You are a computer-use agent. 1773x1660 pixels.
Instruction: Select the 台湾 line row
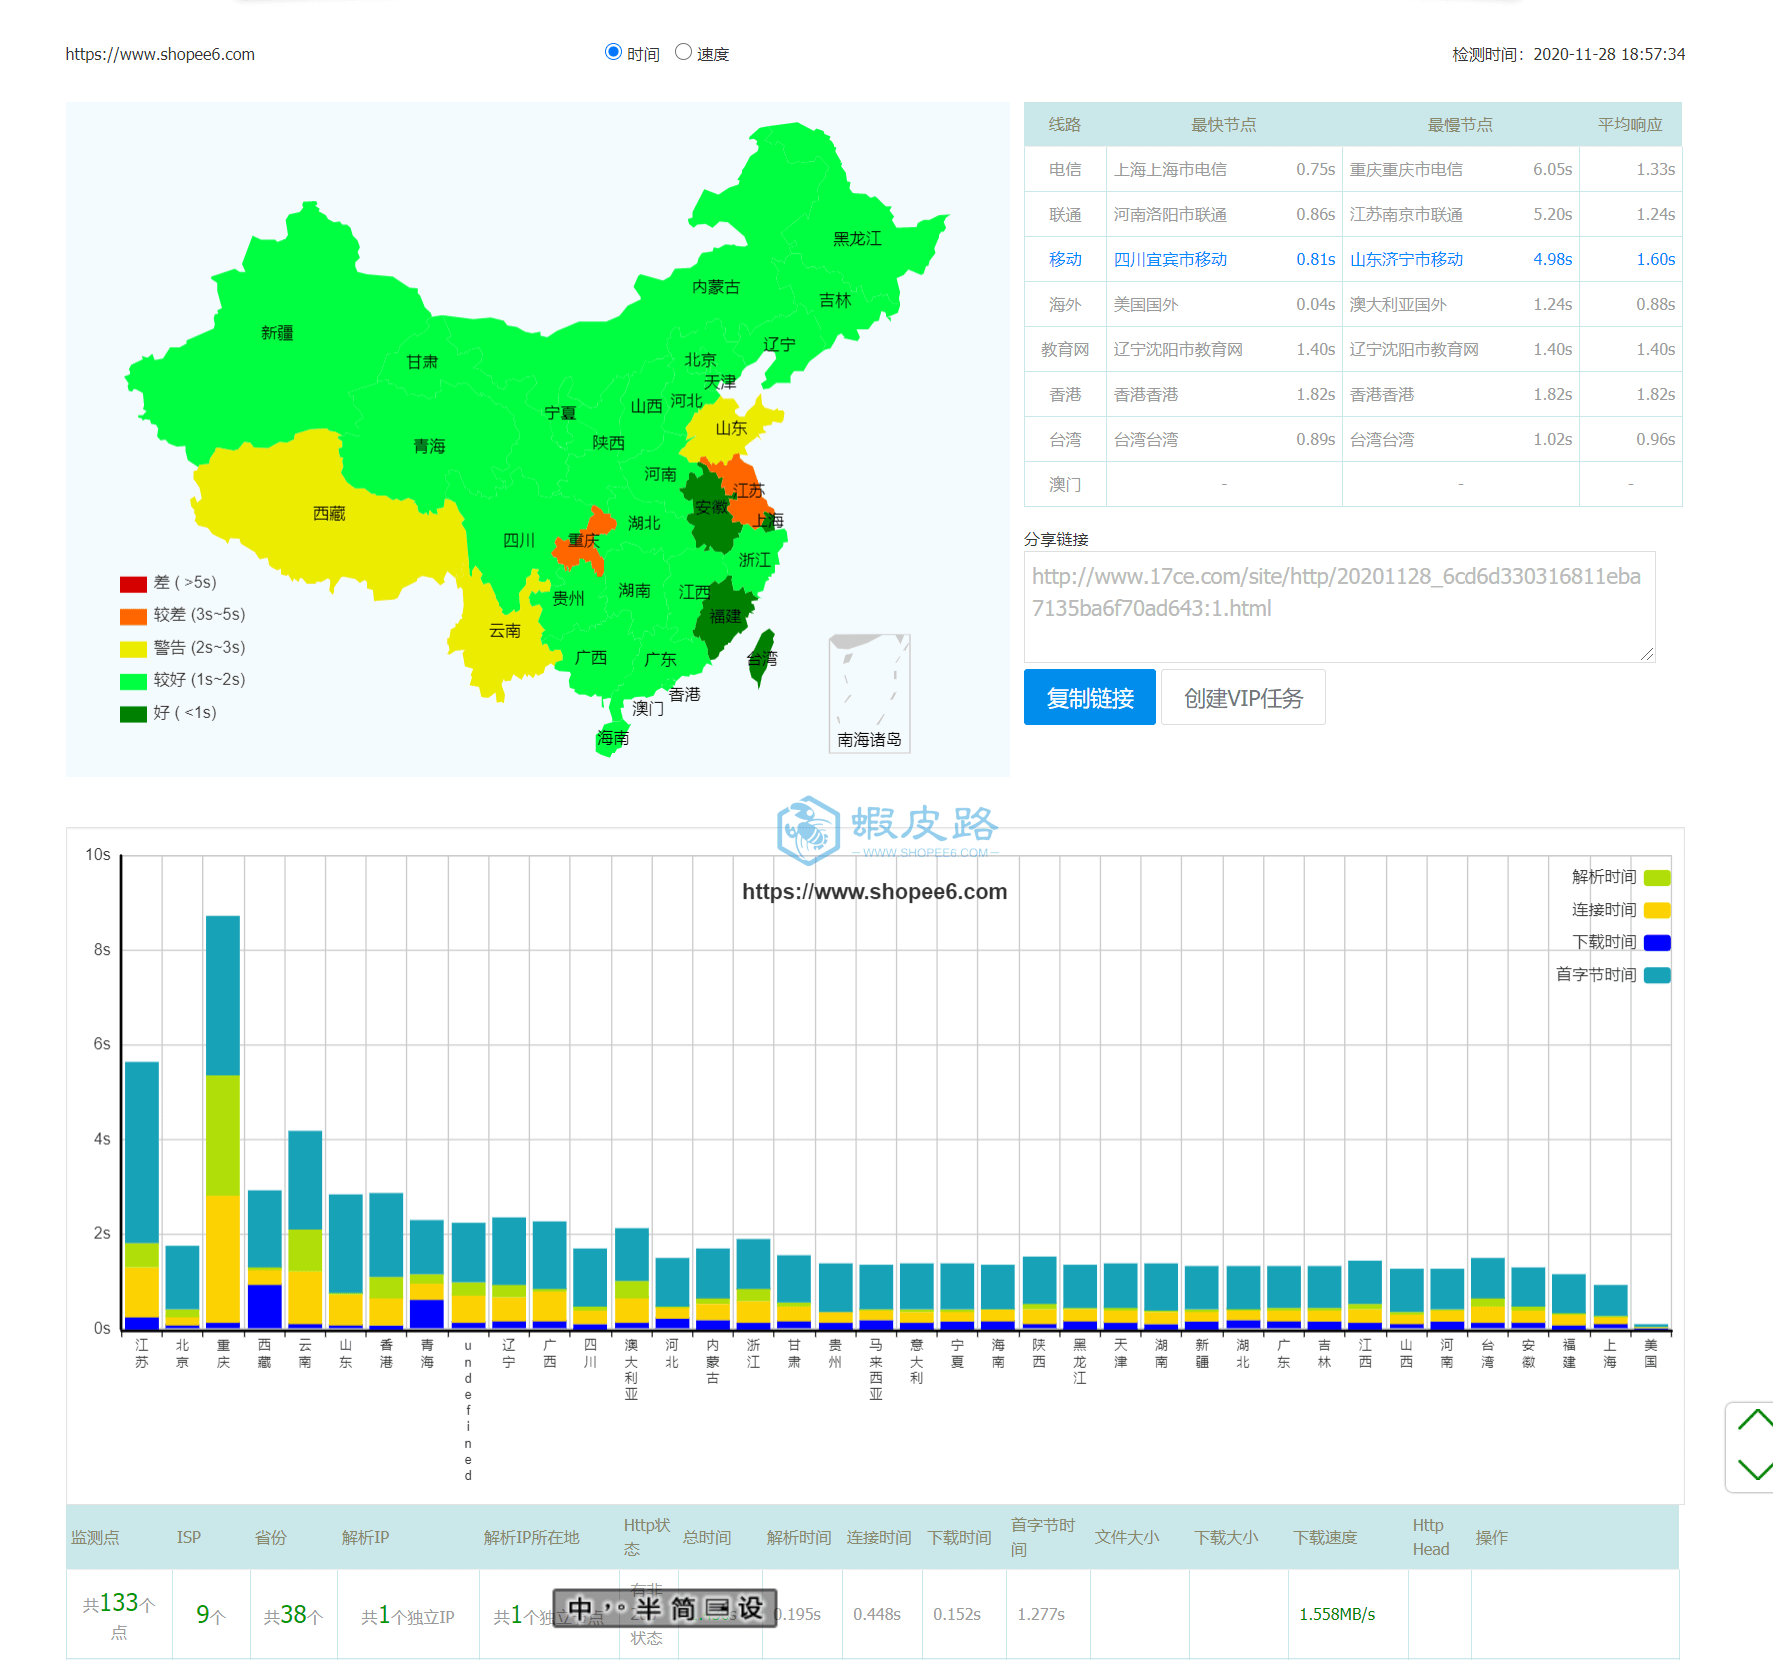(1353, 439)
